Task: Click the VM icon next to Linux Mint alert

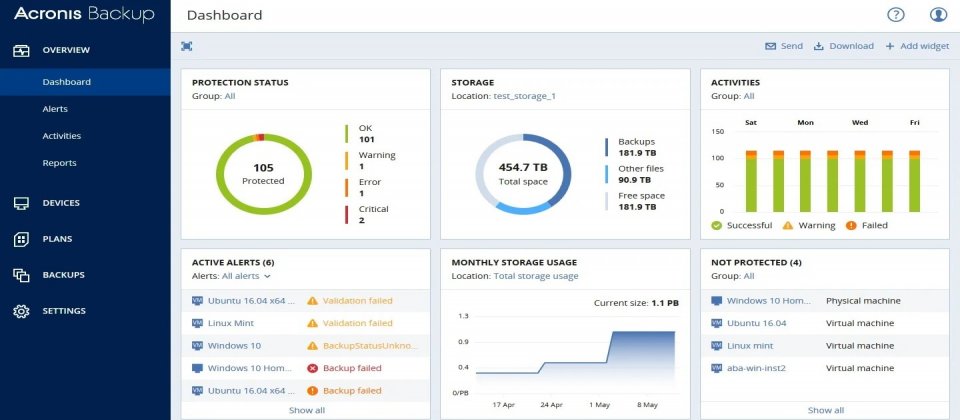Action: [x=197, y=323]
